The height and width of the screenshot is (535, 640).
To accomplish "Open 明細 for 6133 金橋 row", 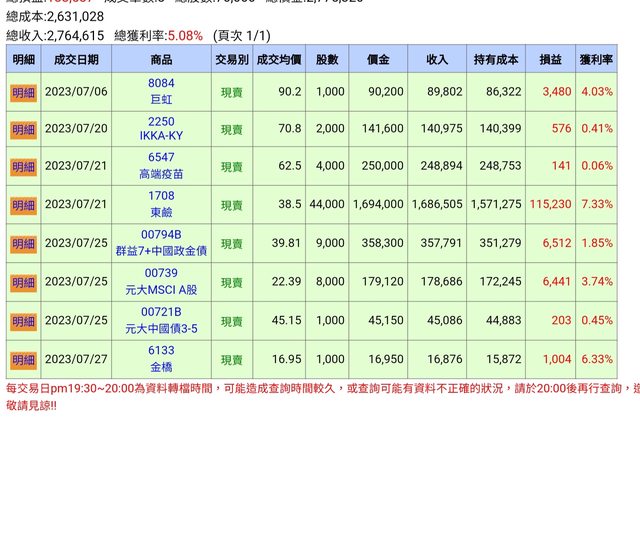I will [23, 359].
